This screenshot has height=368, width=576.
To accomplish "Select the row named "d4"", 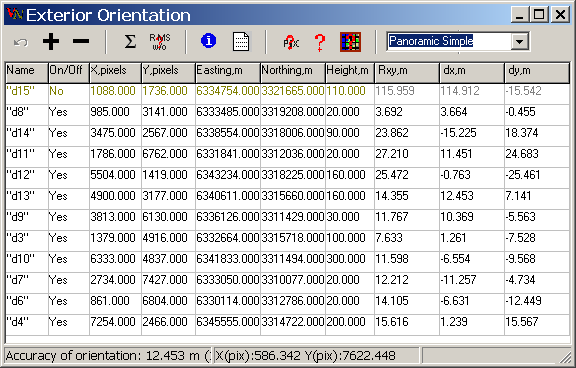I will click(x=287, y=322).
